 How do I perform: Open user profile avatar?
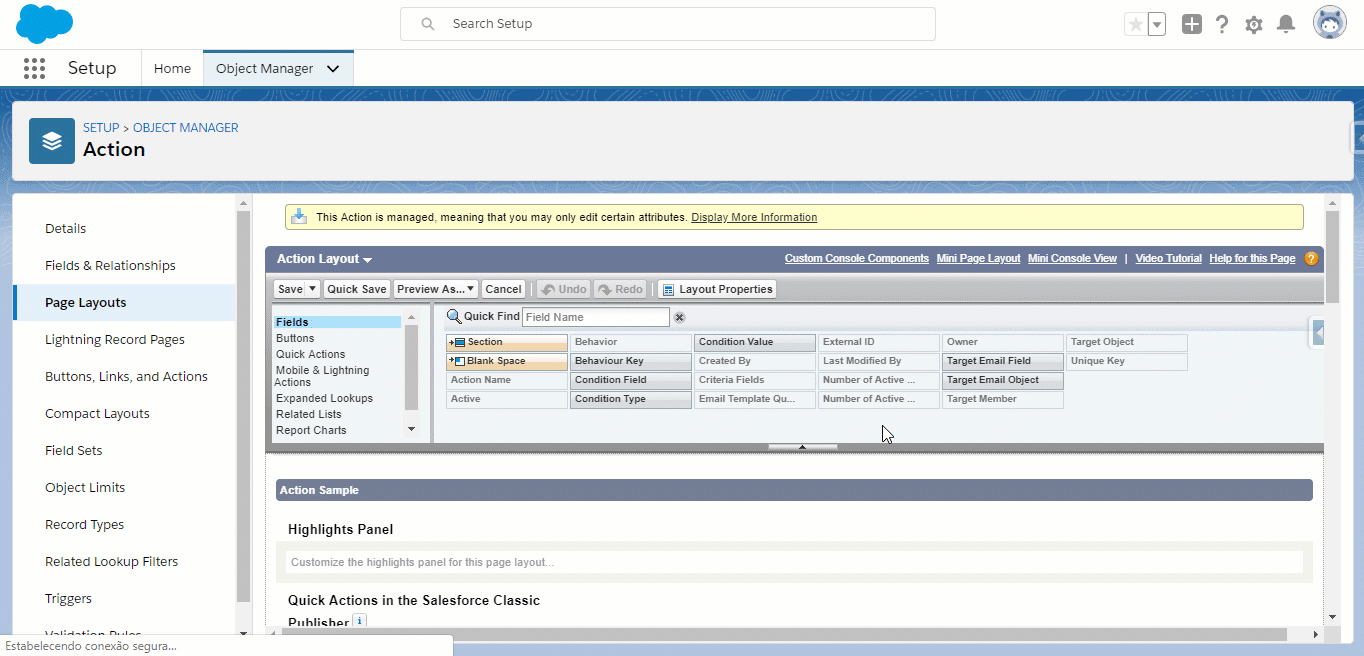[x=1330, y=23]
